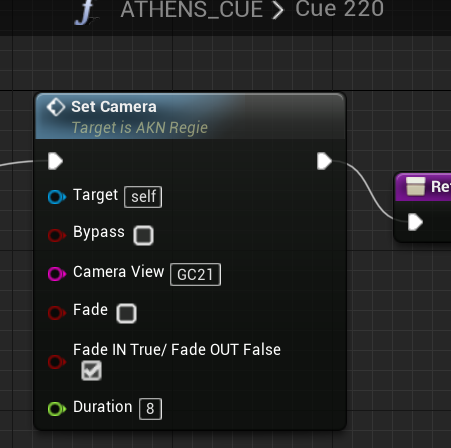Click the Return node icon

(x=416, y=186)
